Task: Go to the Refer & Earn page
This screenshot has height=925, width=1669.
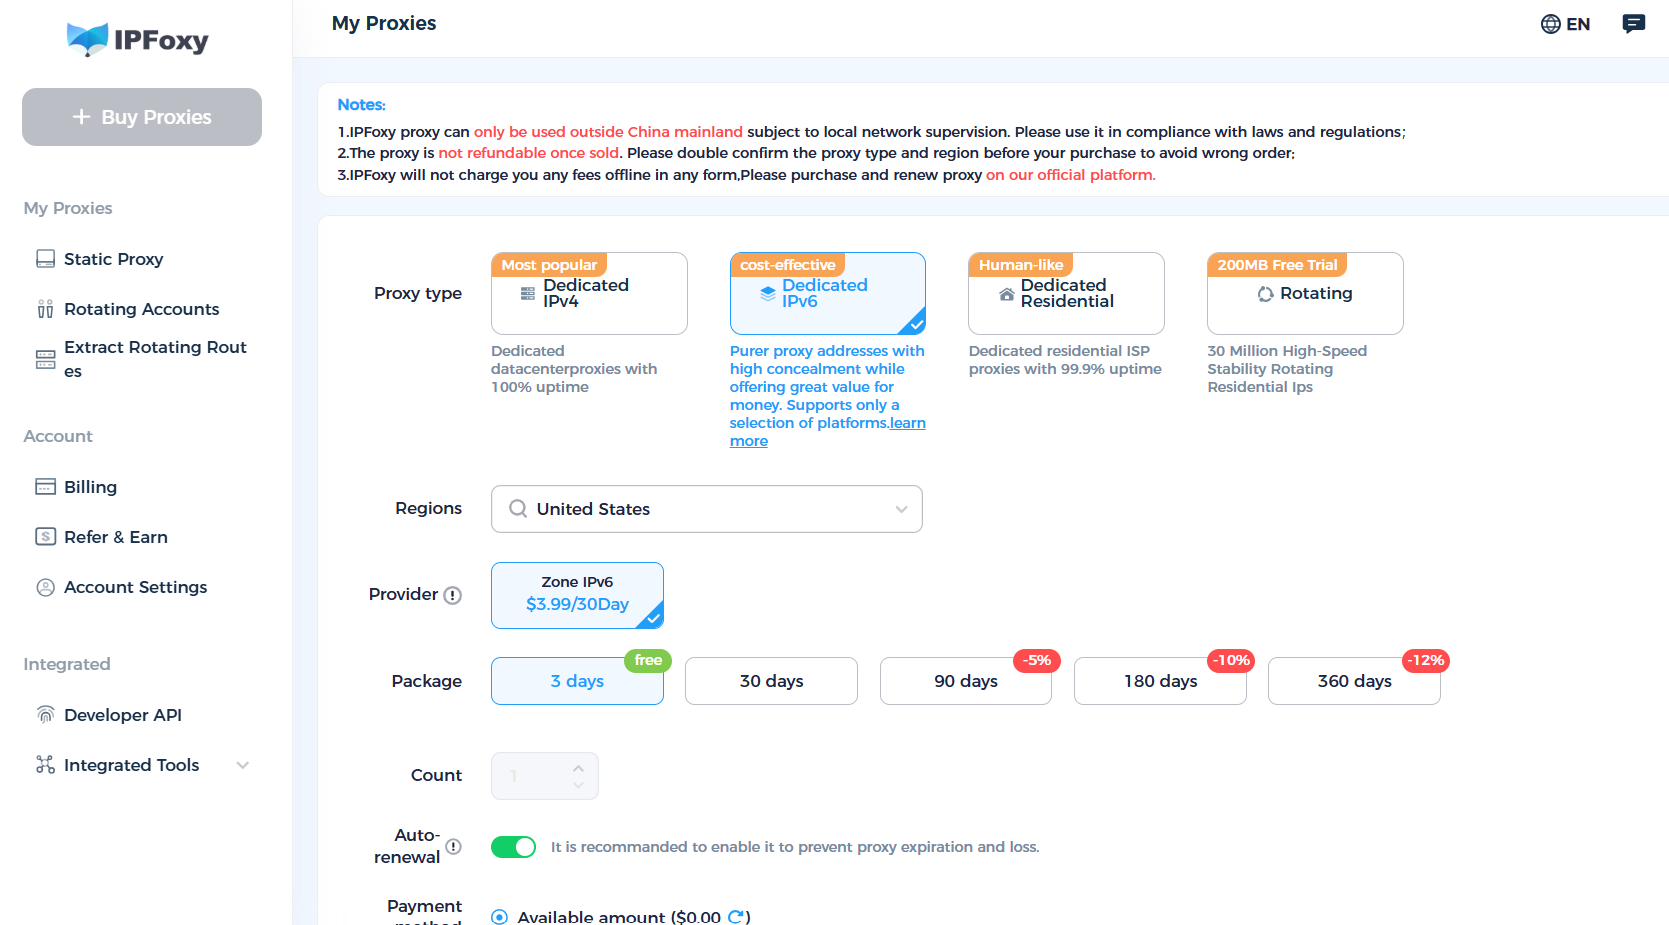Action: tap(115, 537)
